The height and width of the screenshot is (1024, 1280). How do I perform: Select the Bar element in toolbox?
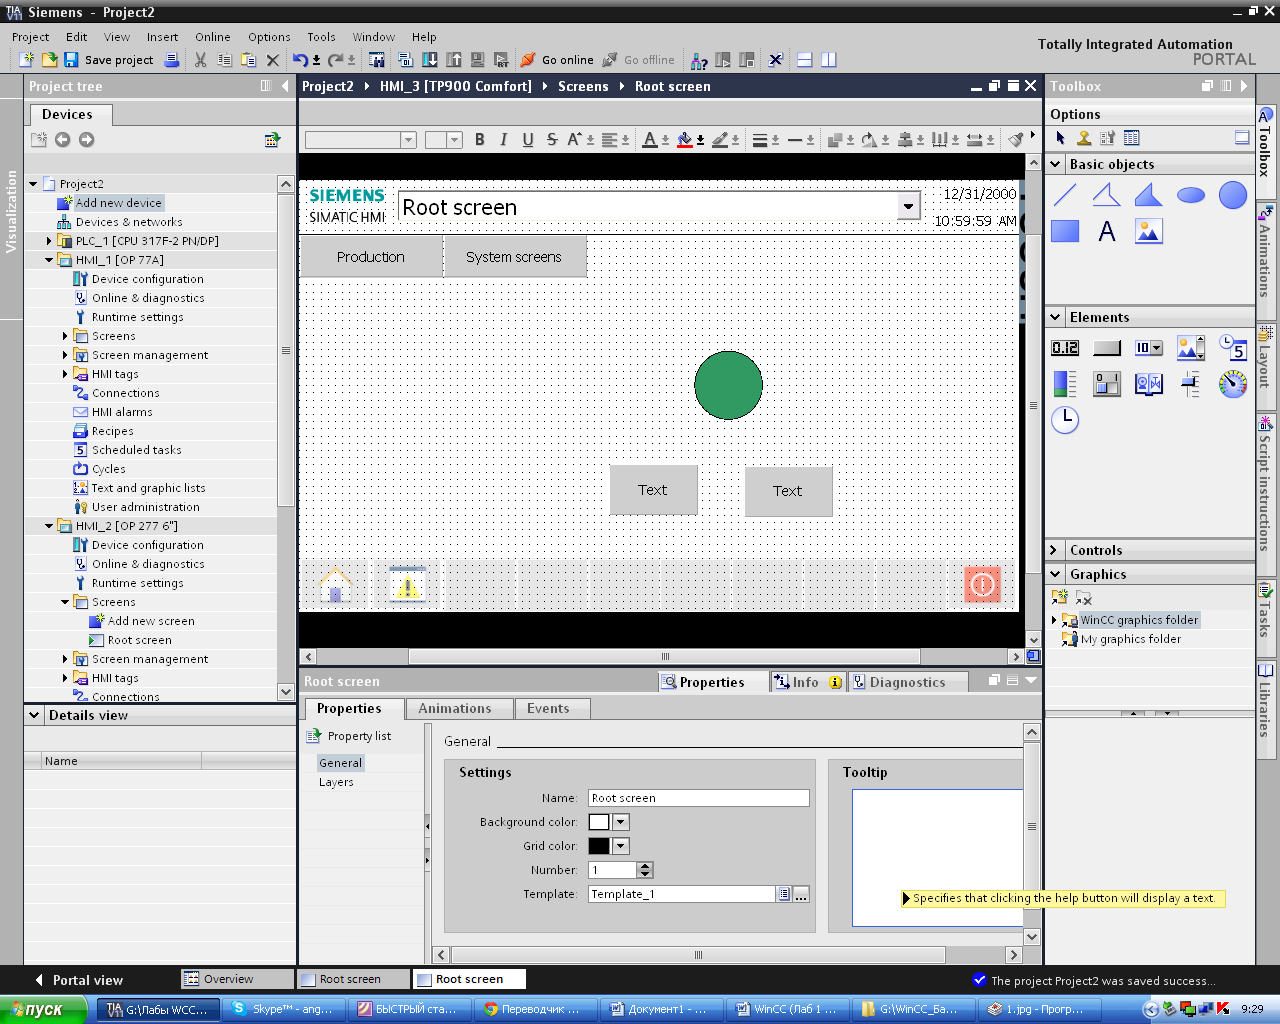point(1065,384)
